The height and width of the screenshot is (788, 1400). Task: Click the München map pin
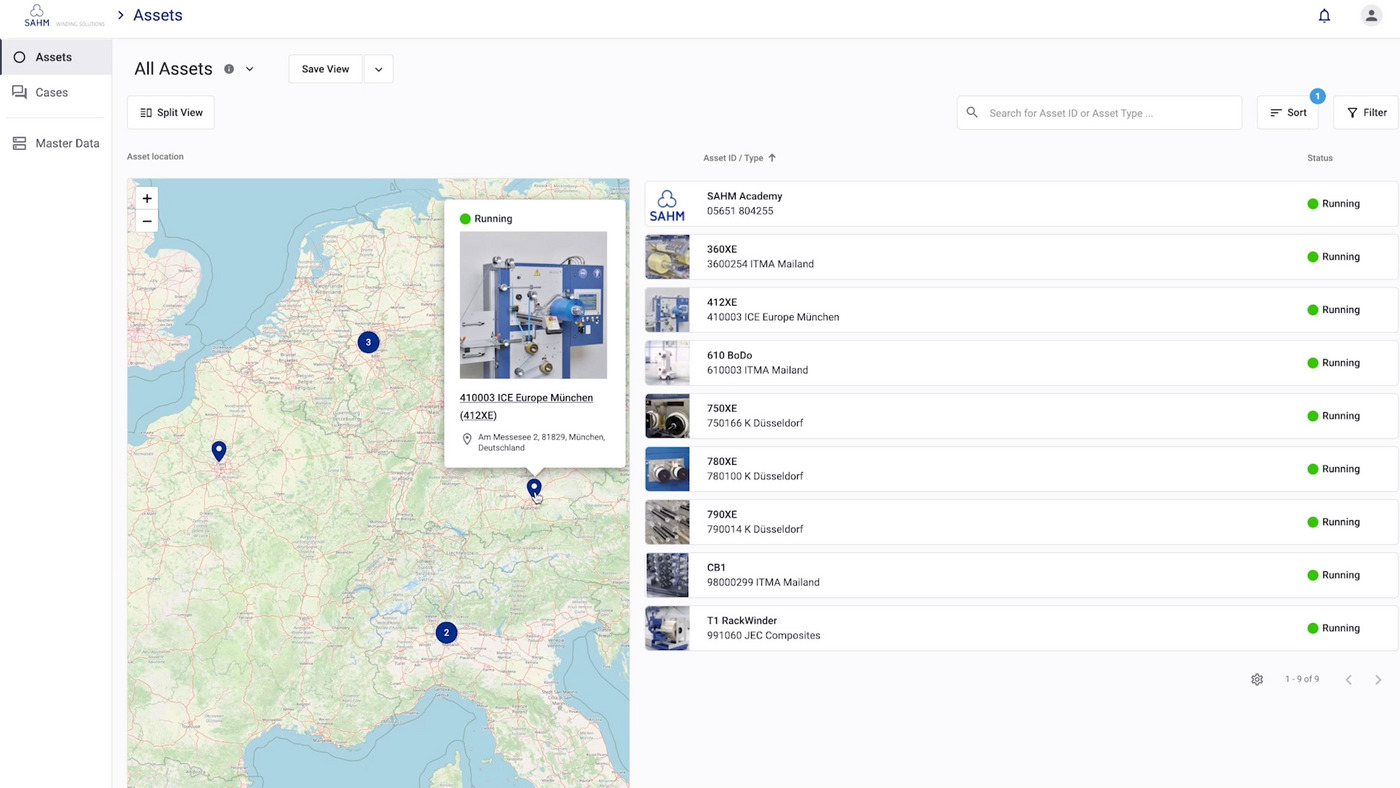point(534,488)
